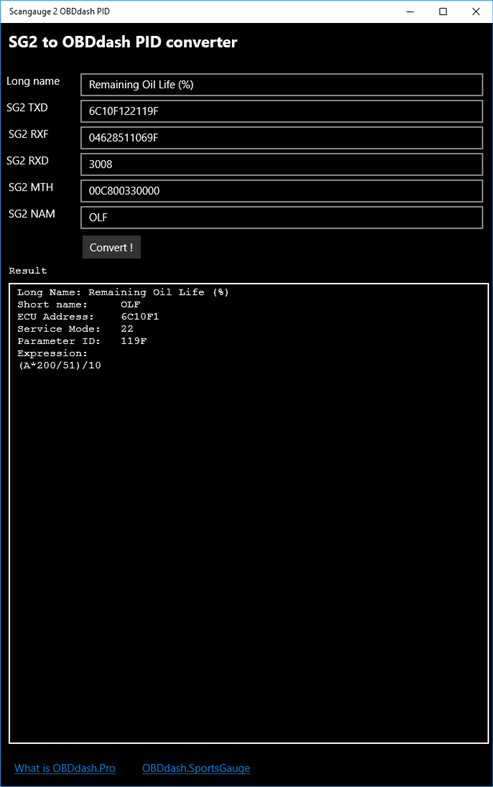The width and height of the screenshot is (493, 787).
Task: Click the 'SG2 NAM' label
Action: (x=31, y=214)
